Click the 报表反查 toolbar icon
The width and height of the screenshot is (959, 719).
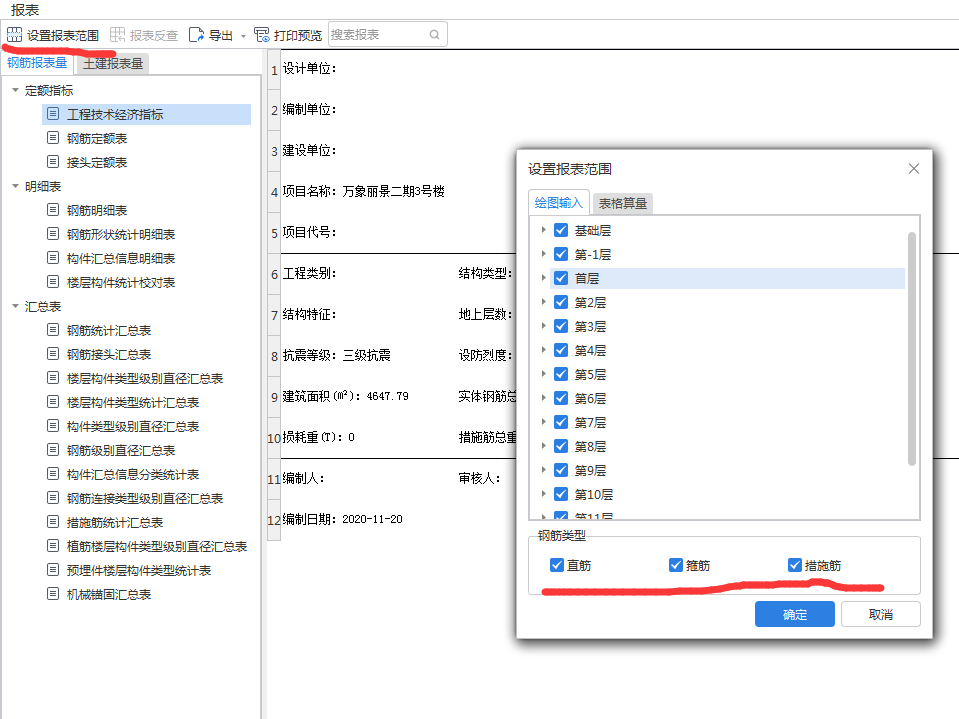[117, 35]
